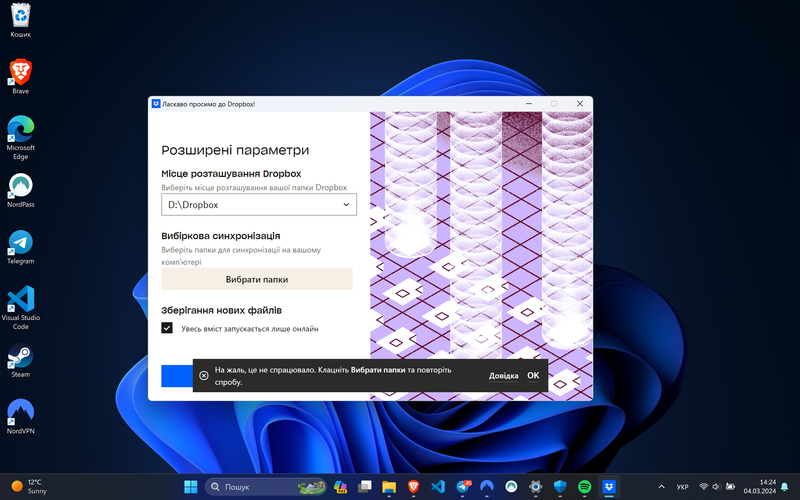
Task: Open the Довідка help link
Action: click(x=504, y=376)
